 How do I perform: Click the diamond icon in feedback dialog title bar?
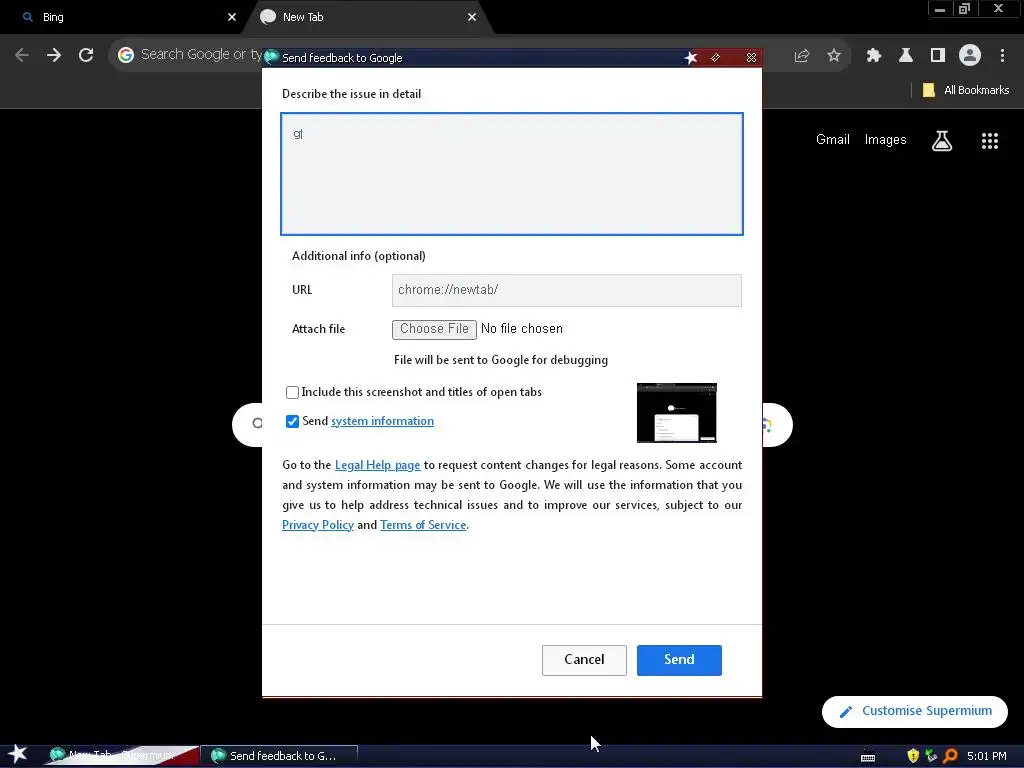click(716, 58)
